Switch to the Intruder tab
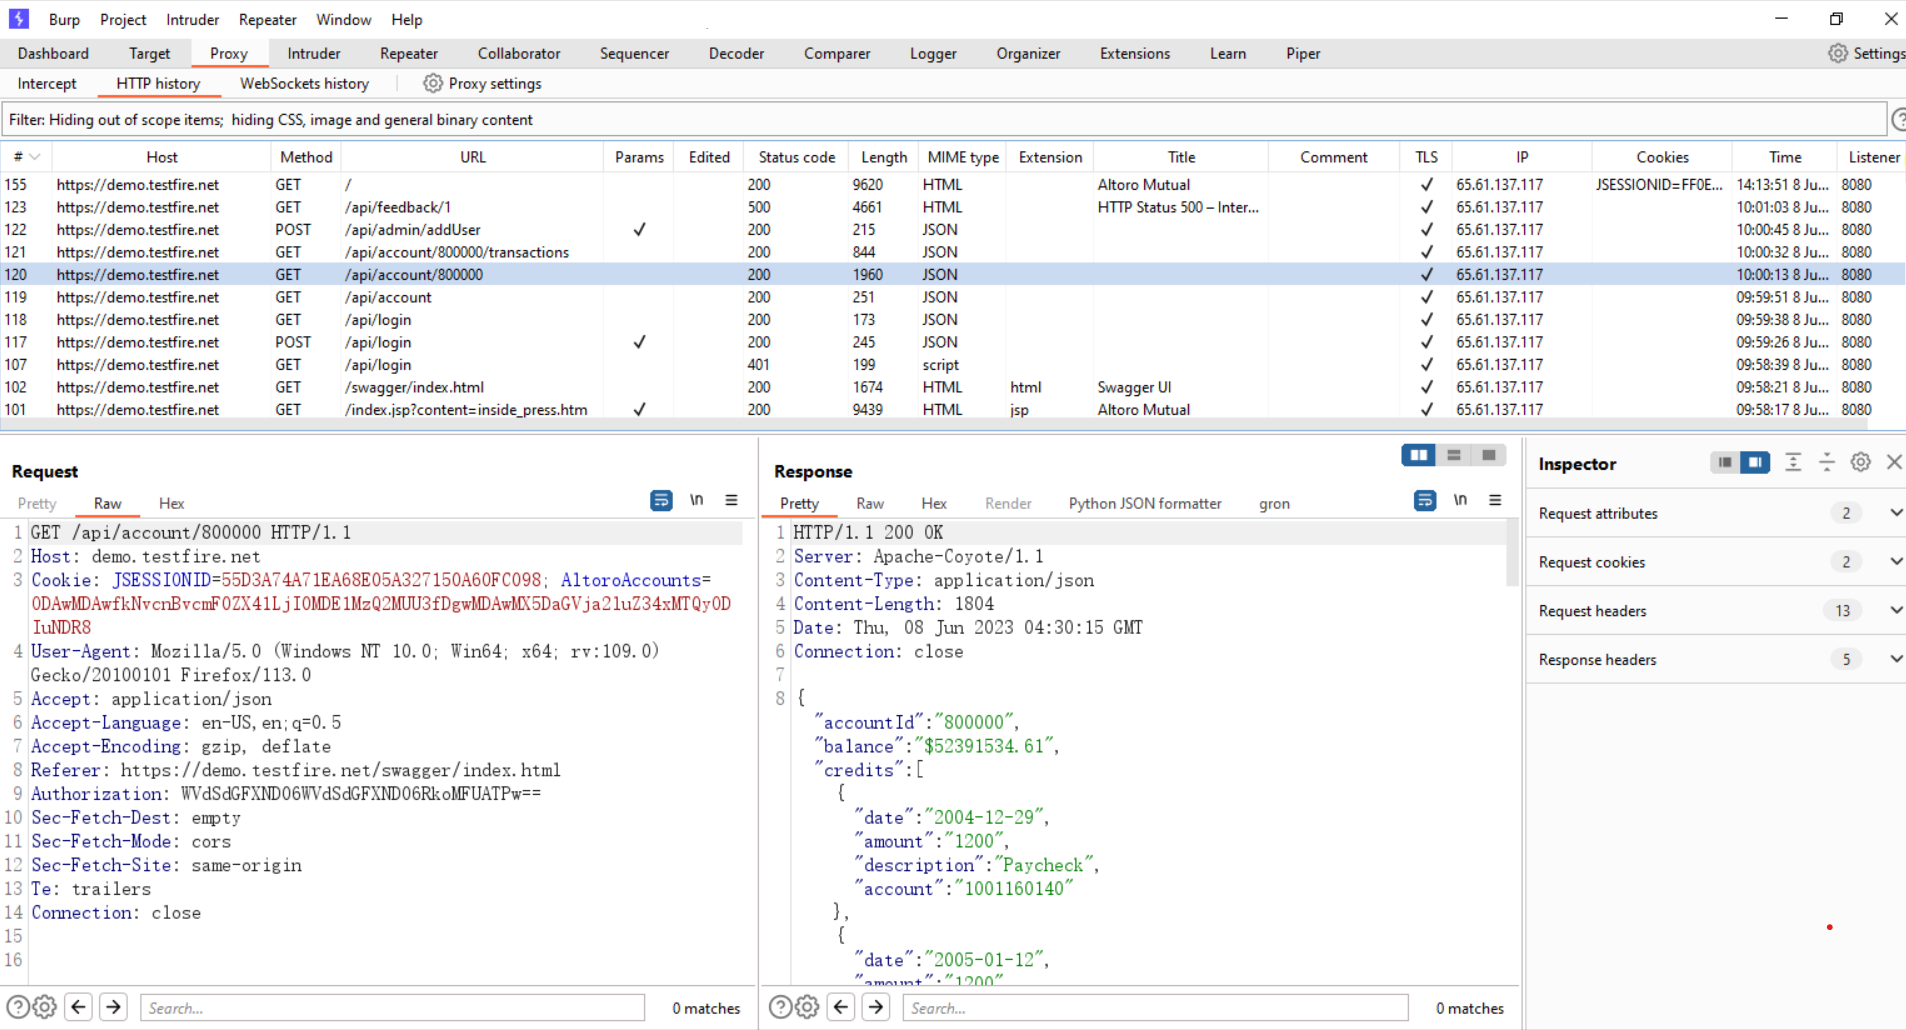Viewport: 1906px width, 1030px height. (314, 53)
